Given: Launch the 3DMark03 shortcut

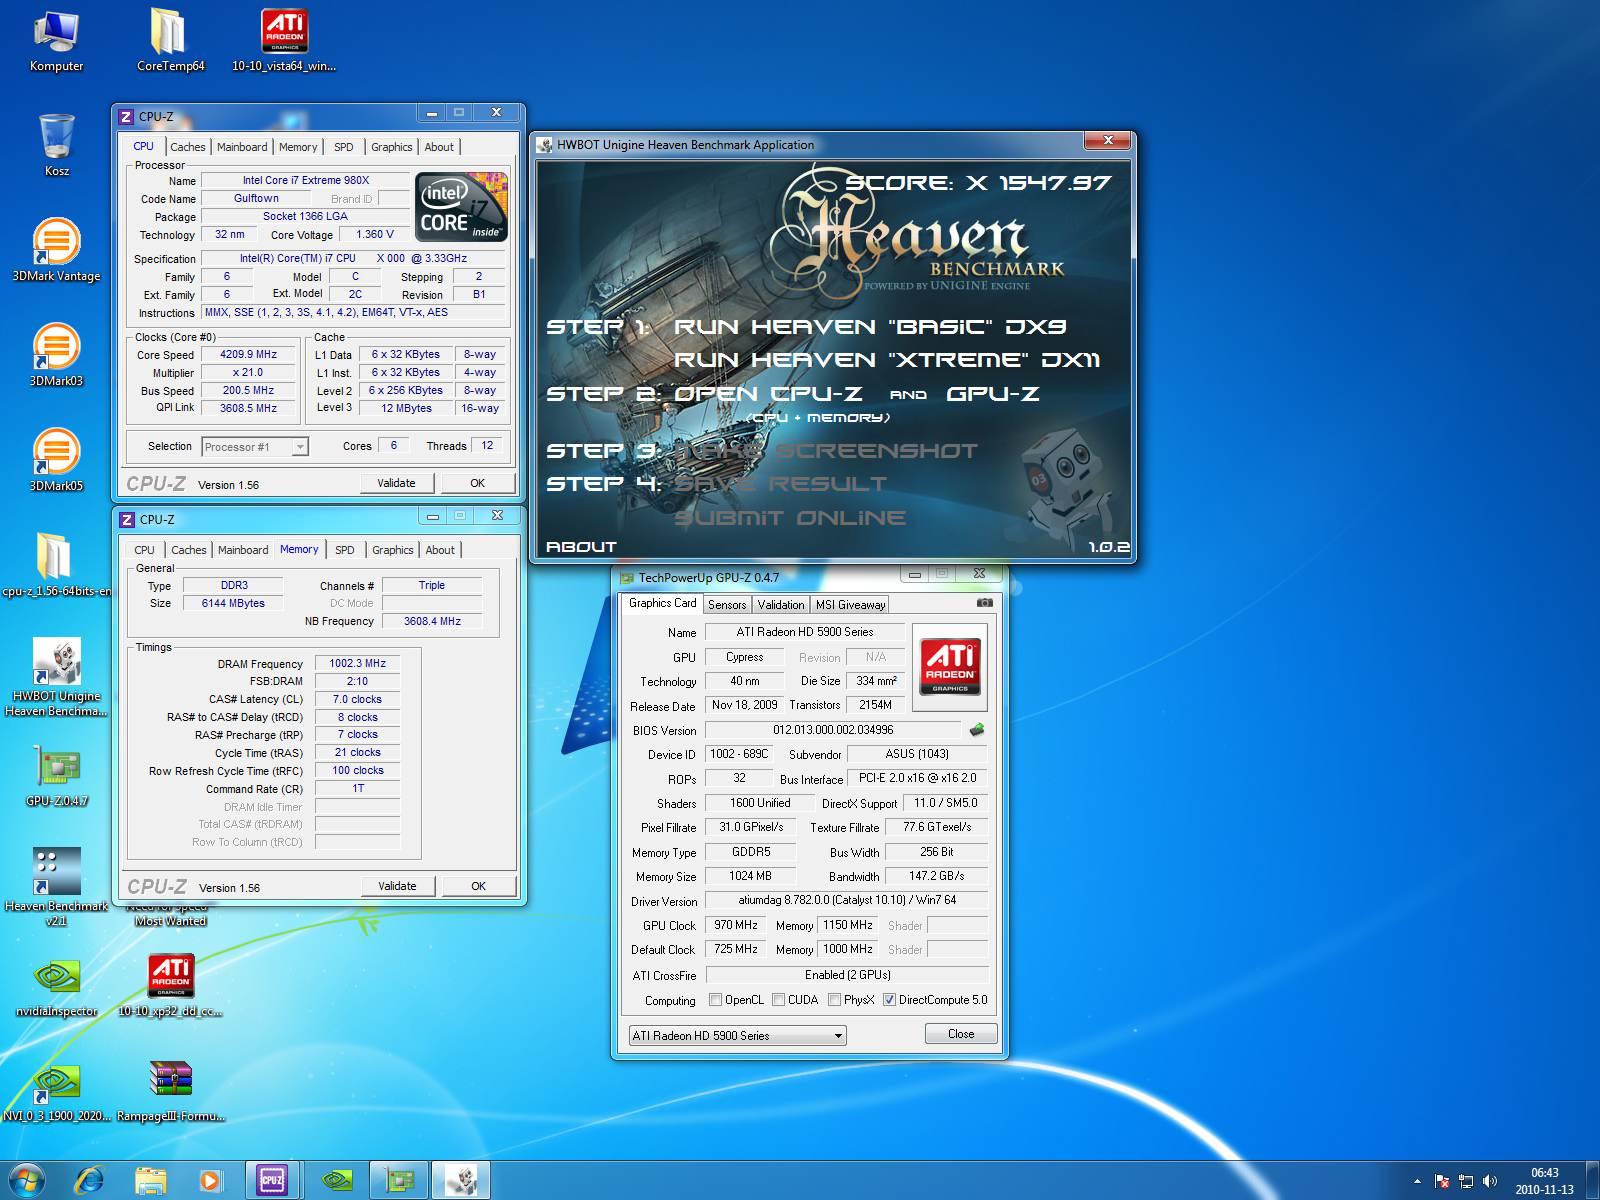Looking at the screenshot, I should (x=56, y=355).
